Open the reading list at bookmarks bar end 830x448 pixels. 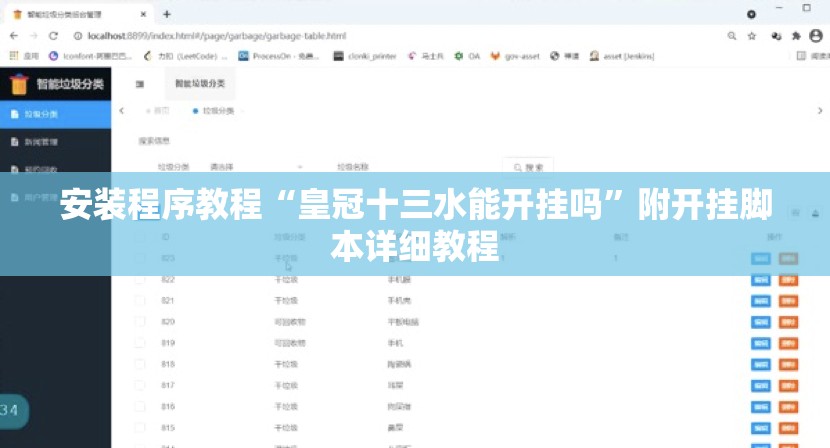click(813, 56)
